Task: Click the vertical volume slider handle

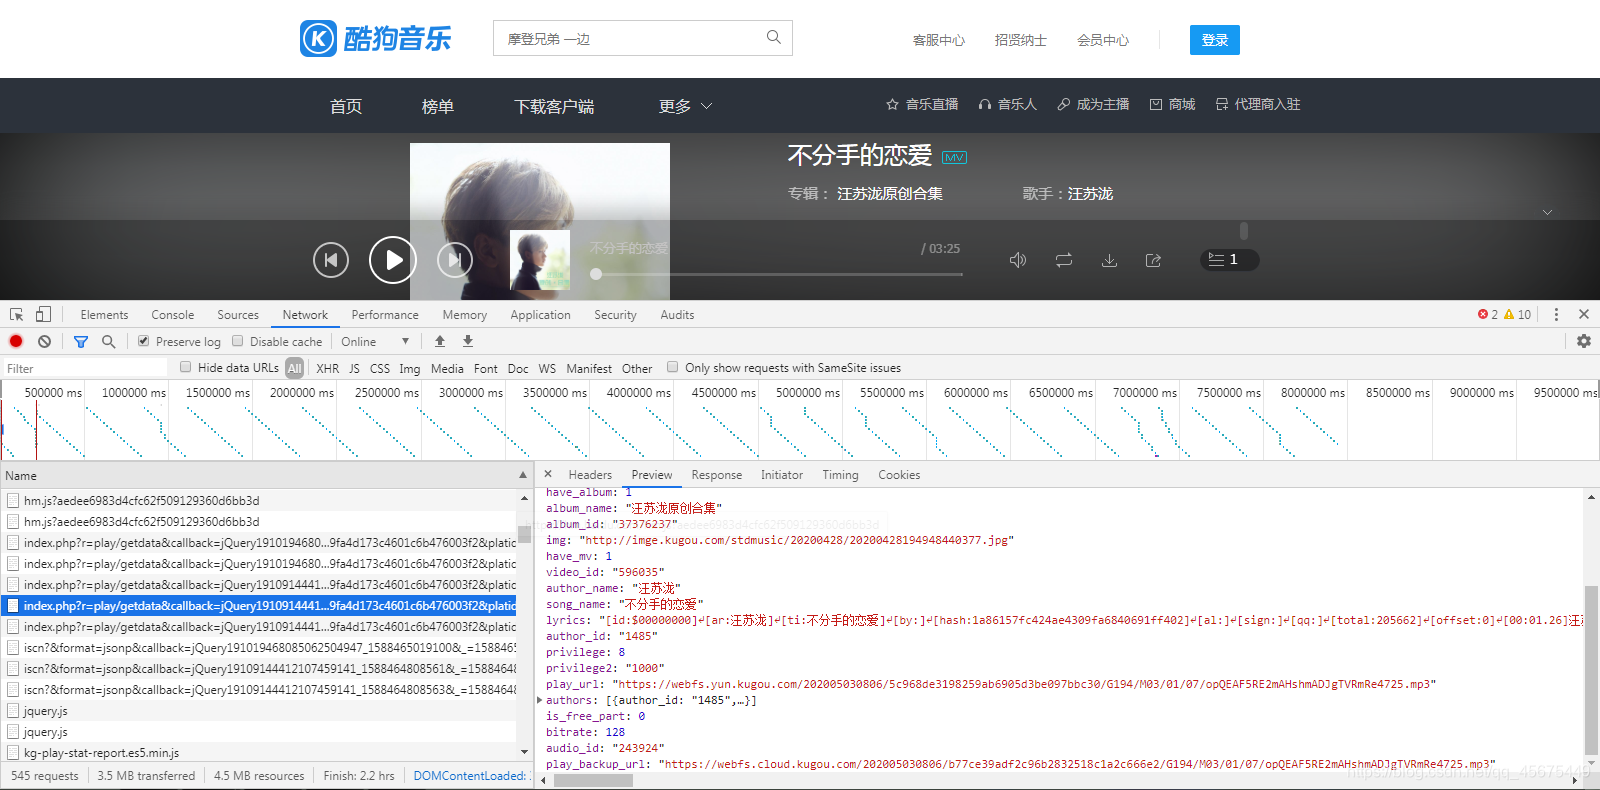Action: [1244, 231]
